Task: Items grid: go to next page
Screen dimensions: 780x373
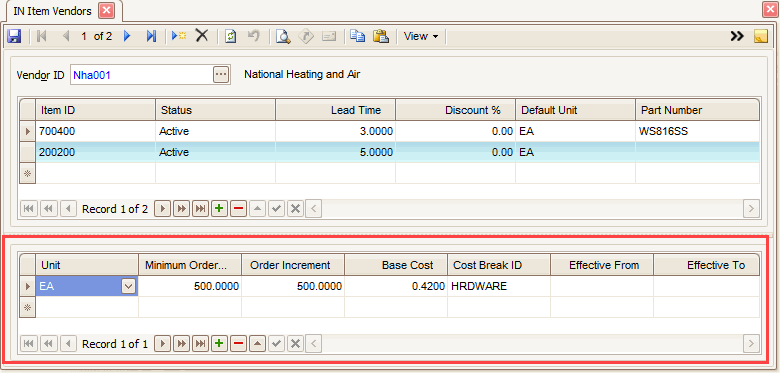Action: click(181, 209)
